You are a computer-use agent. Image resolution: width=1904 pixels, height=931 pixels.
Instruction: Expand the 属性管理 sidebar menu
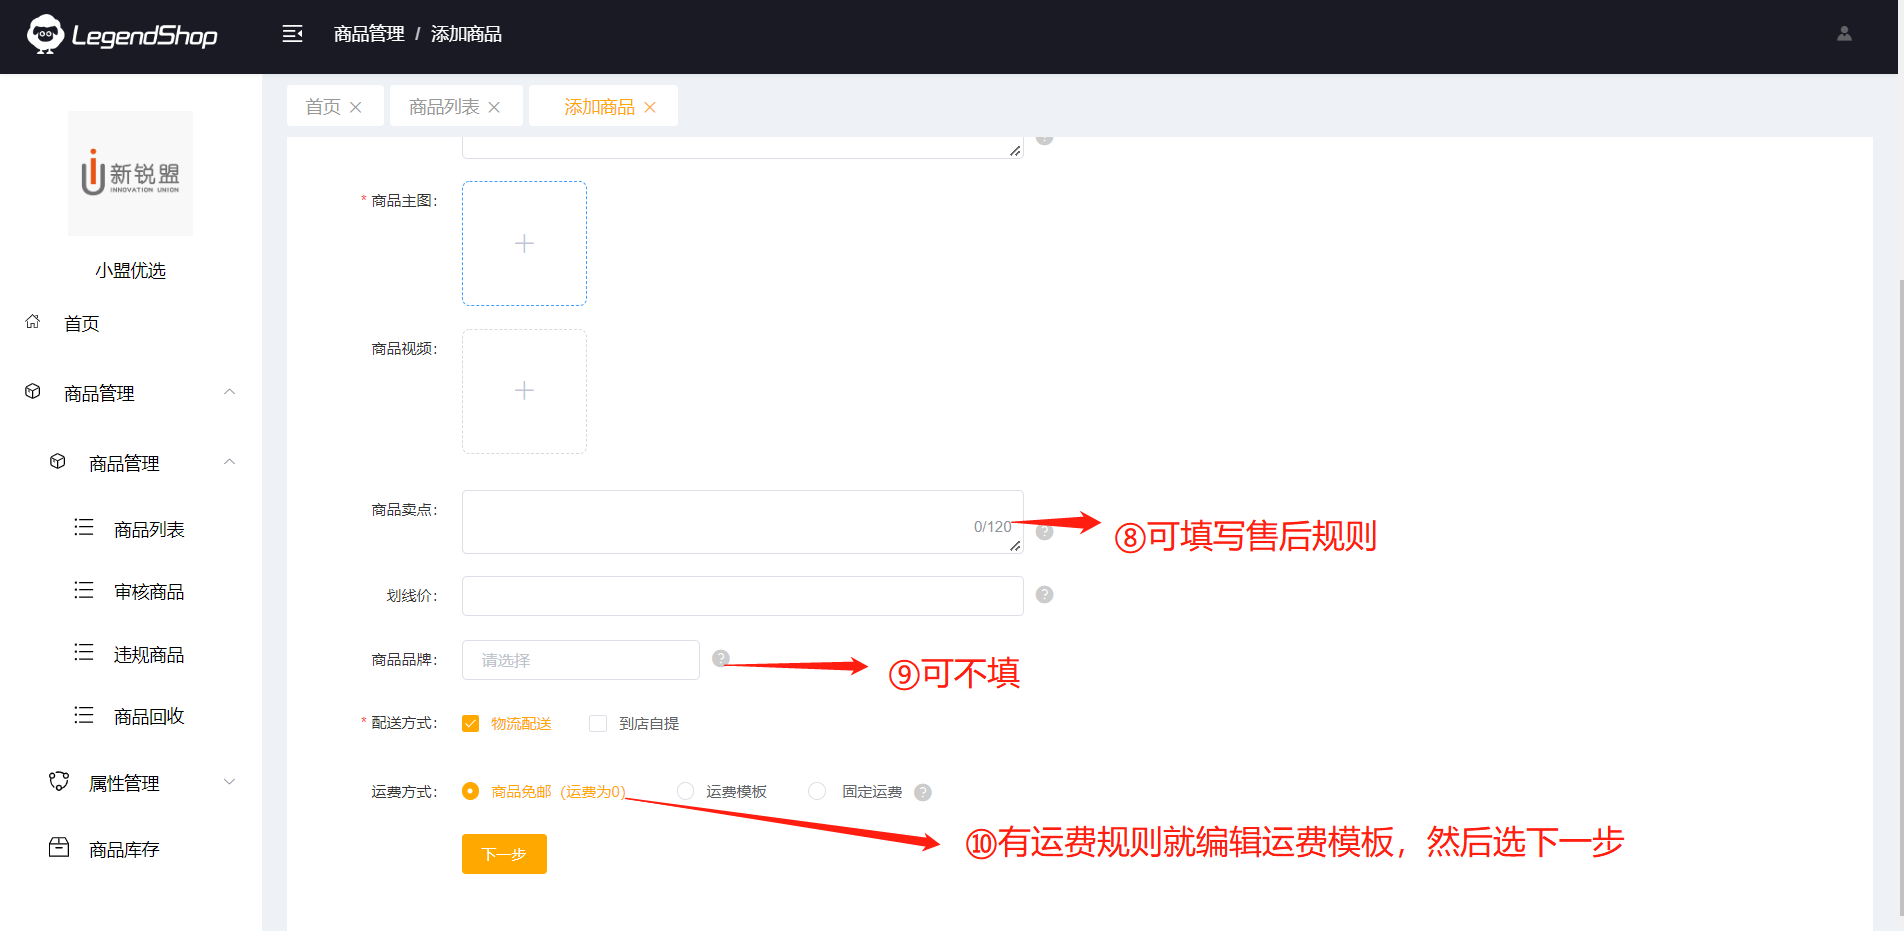[x=124, y=783]
